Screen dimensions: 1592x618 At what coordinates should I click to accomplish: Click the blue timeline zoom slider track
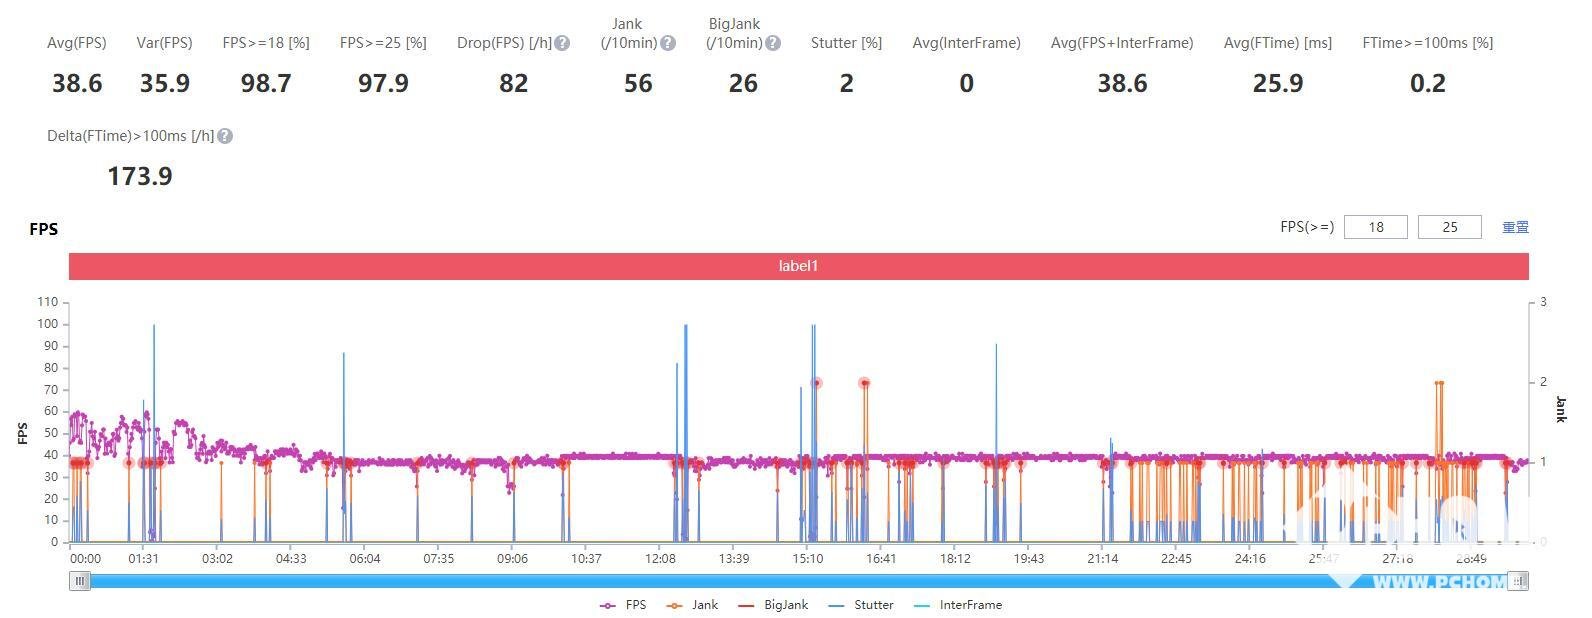(x=798, y=581)
